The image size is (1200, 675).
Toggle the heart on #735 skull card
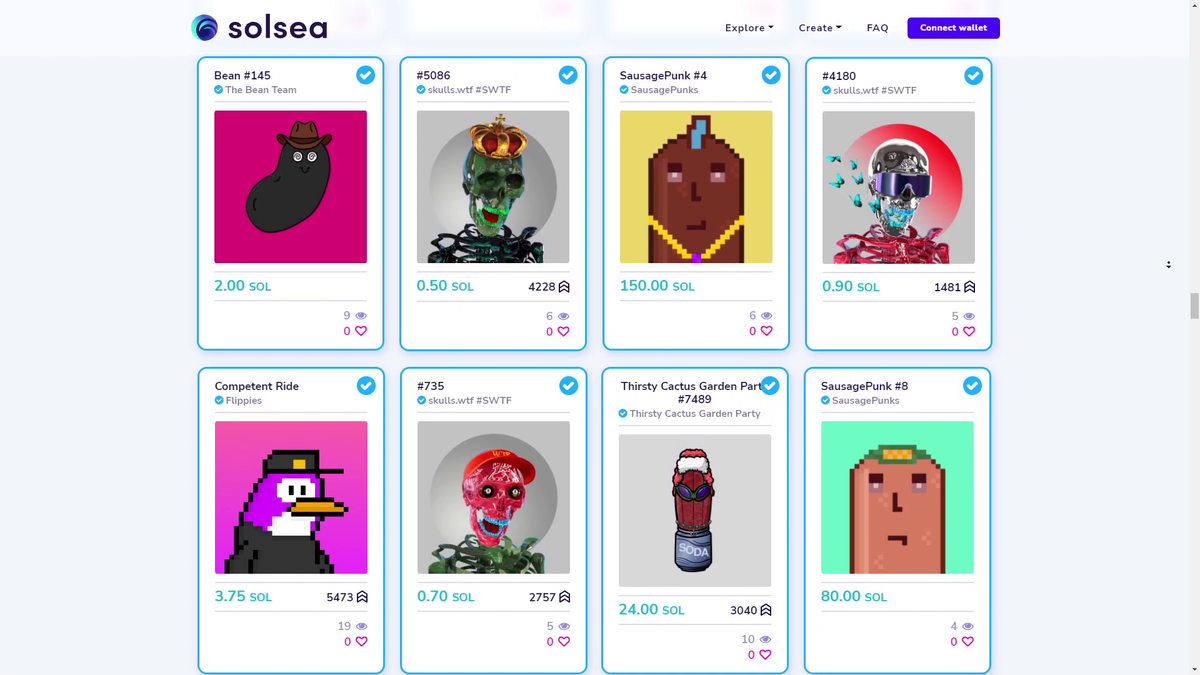pos(563,642)
